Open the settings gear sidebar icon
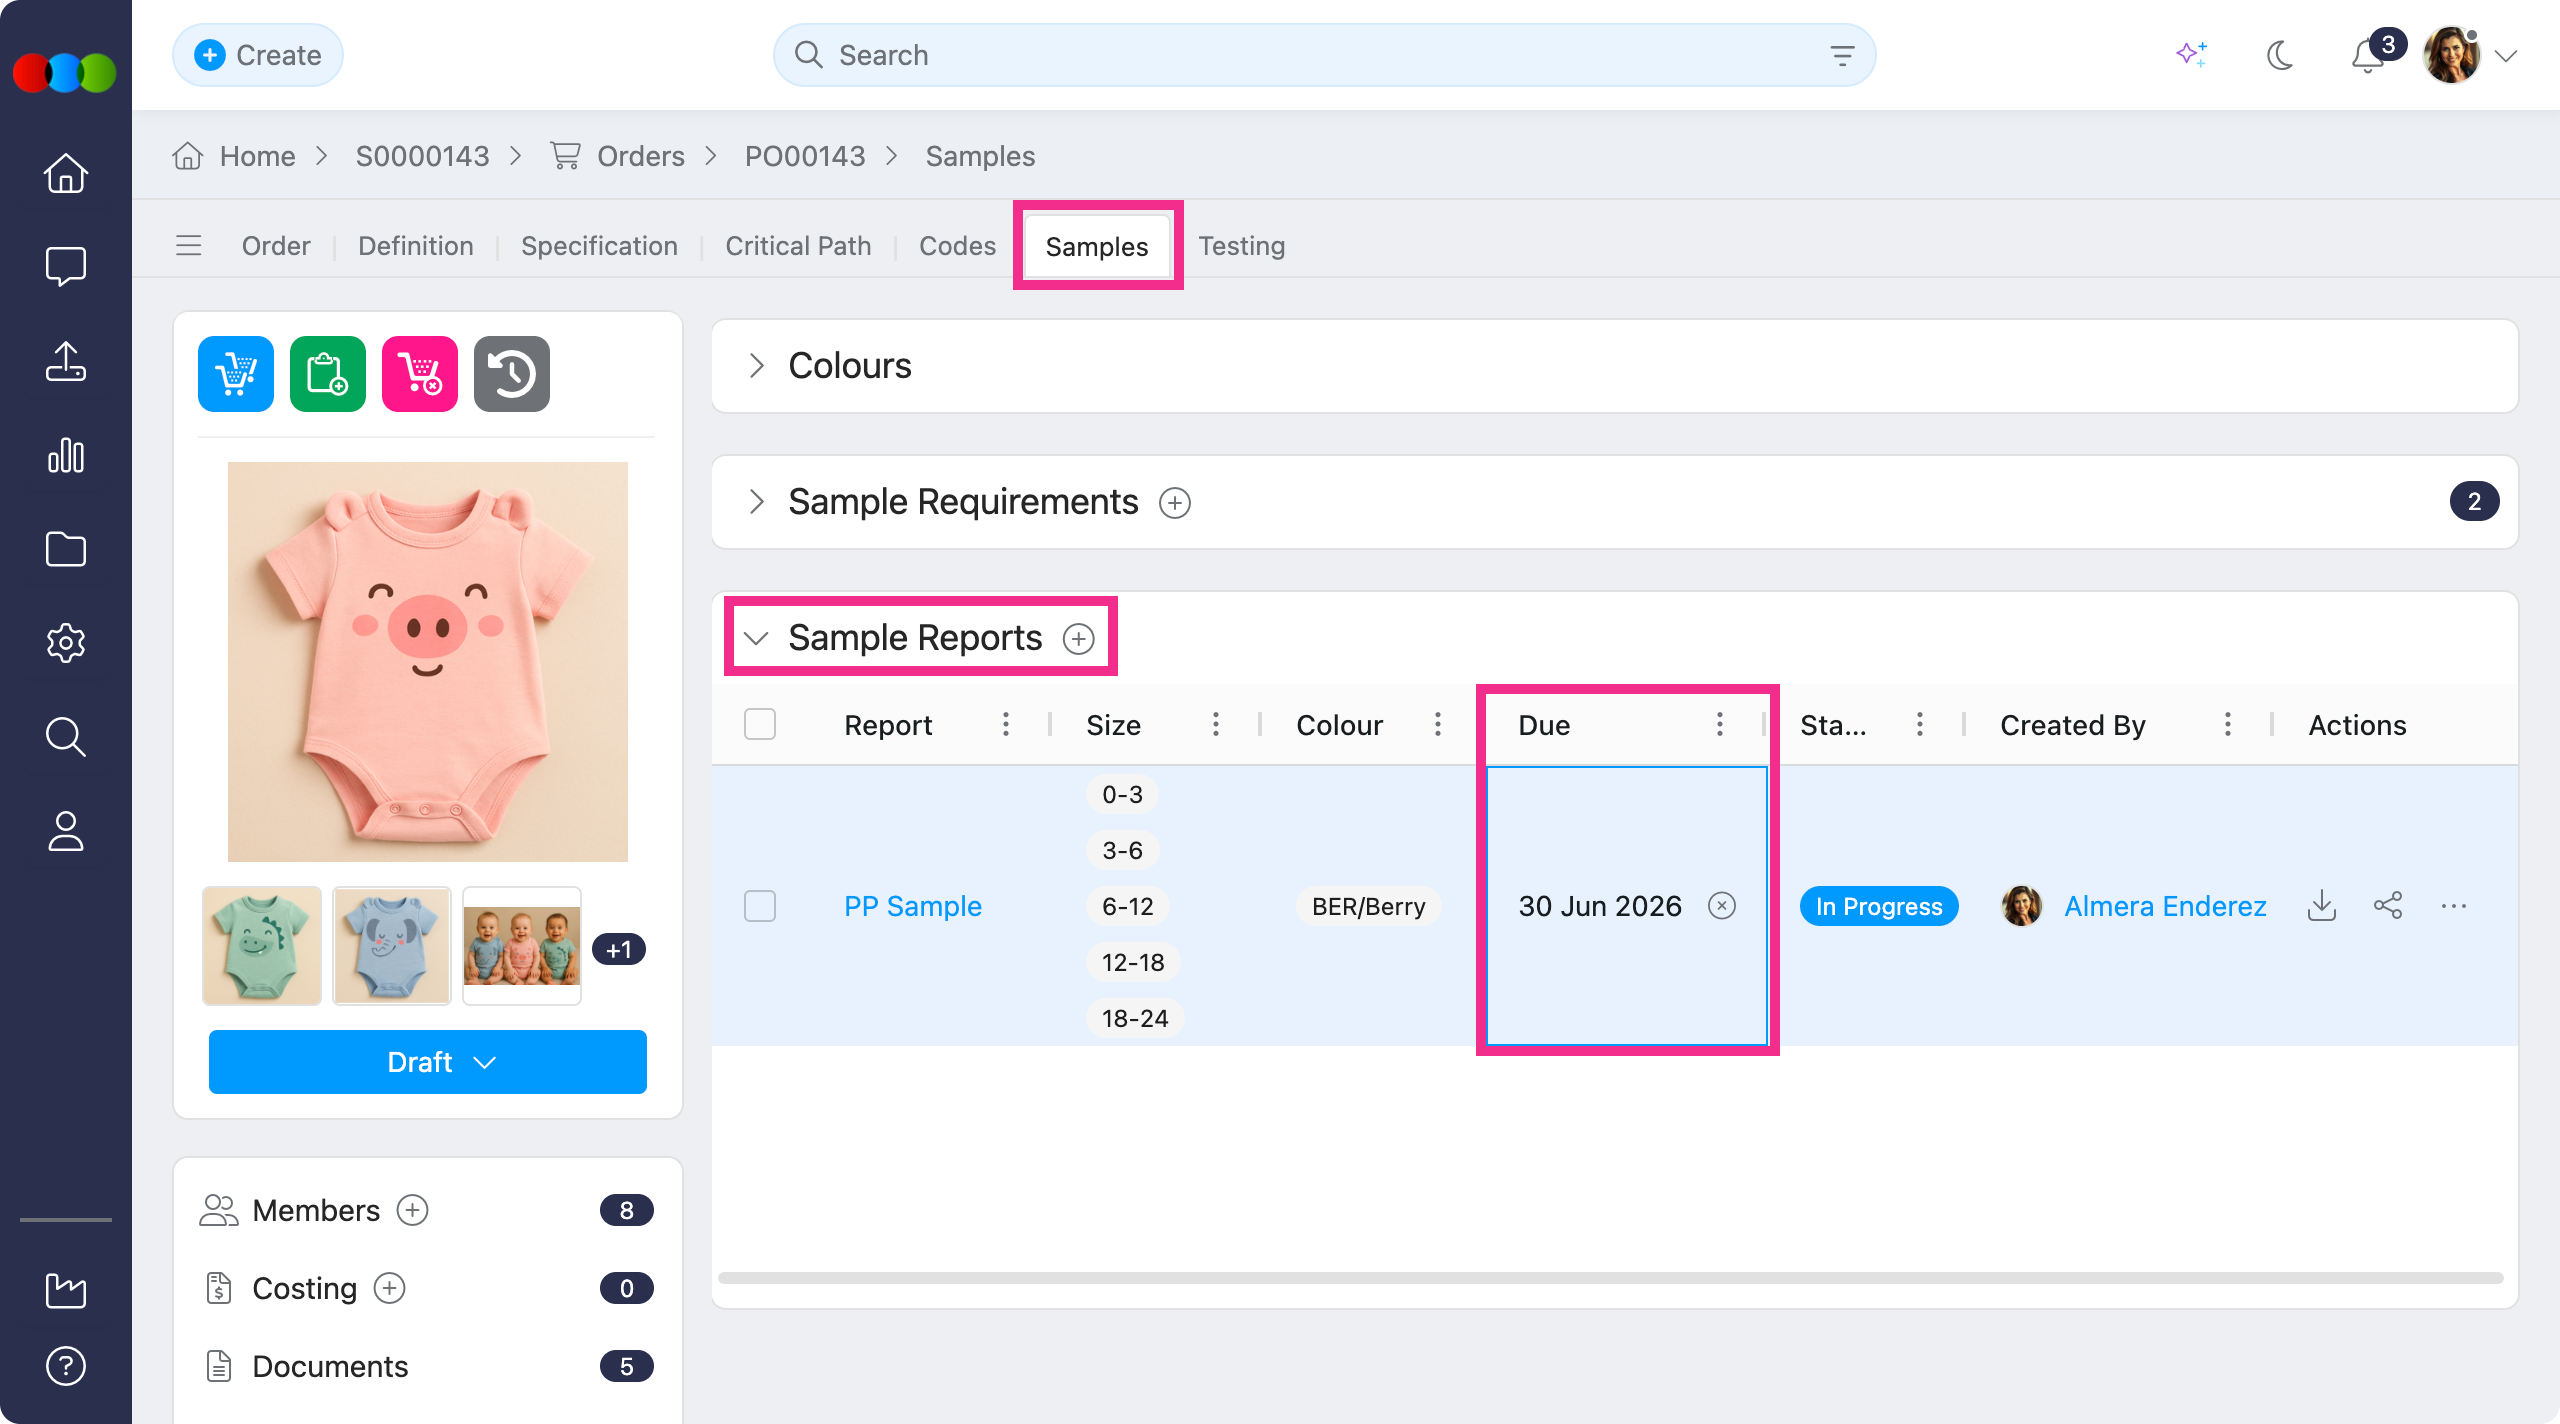 click(66, 643)
